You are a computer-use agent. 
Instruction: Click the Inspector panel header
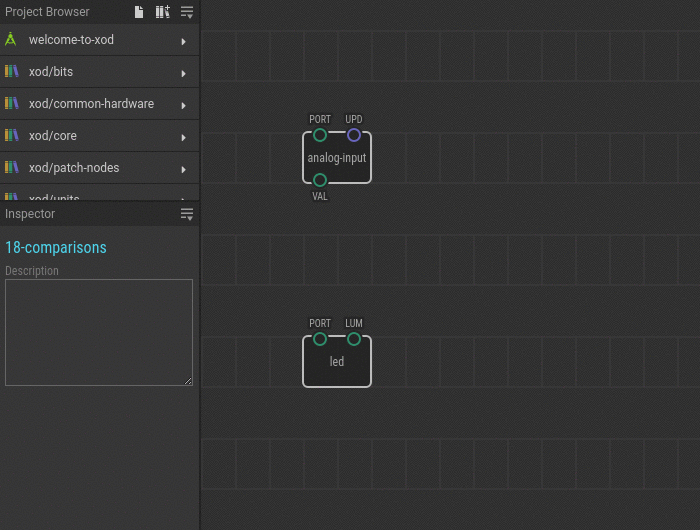point(100,214)
